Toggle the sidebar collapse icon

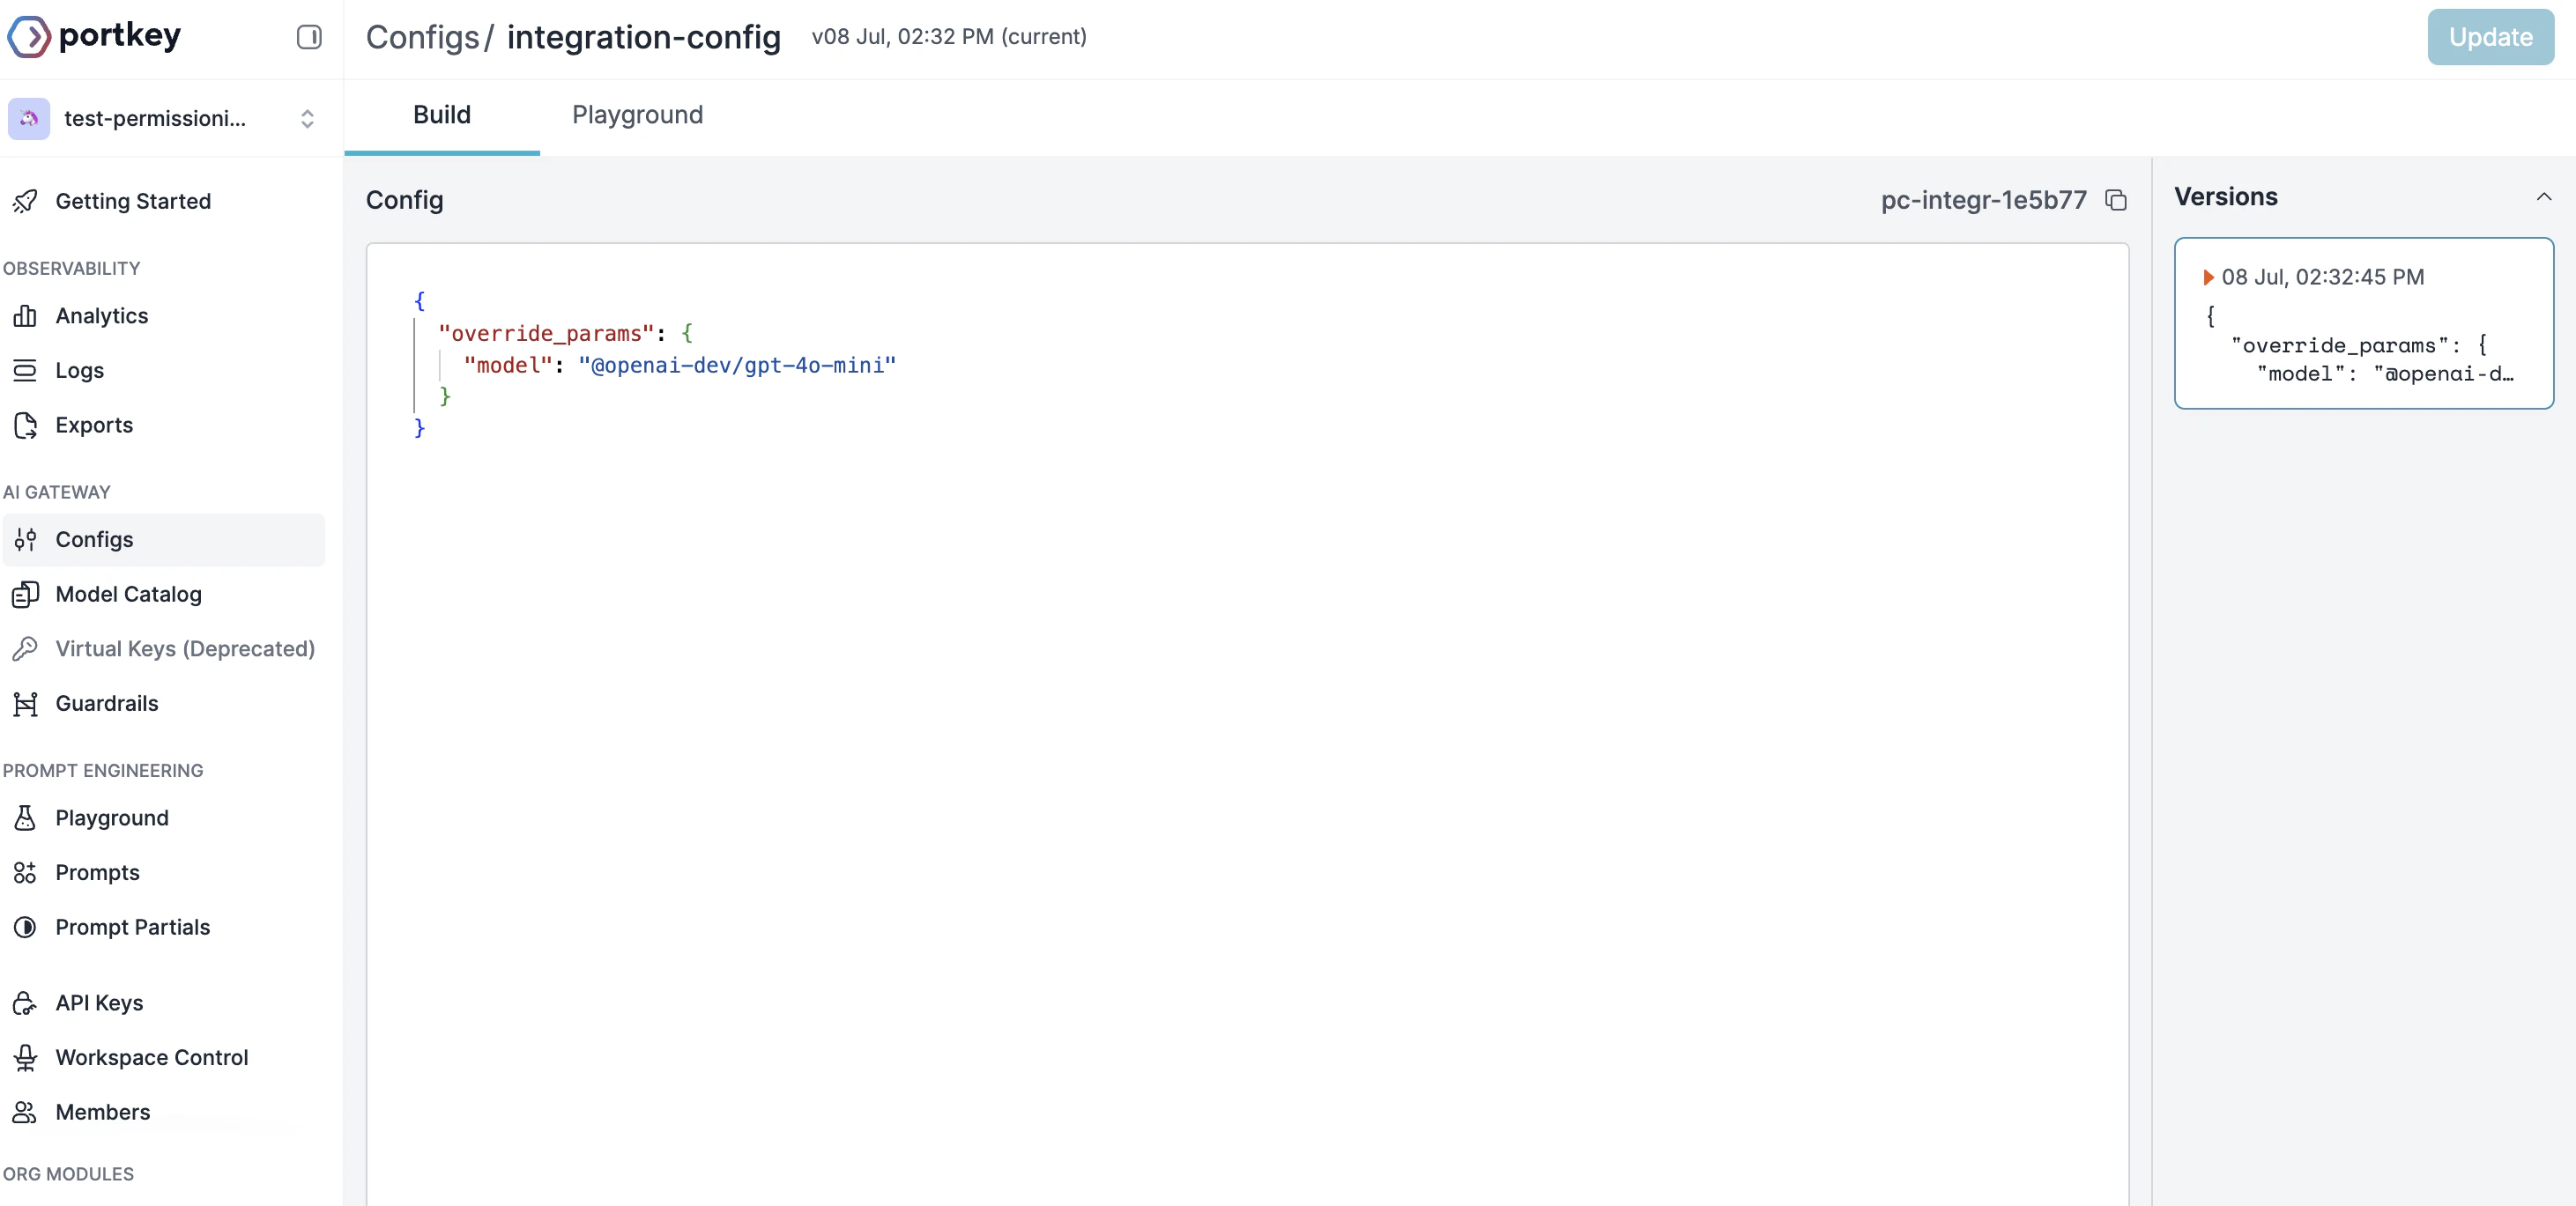(x=309, y=37)
